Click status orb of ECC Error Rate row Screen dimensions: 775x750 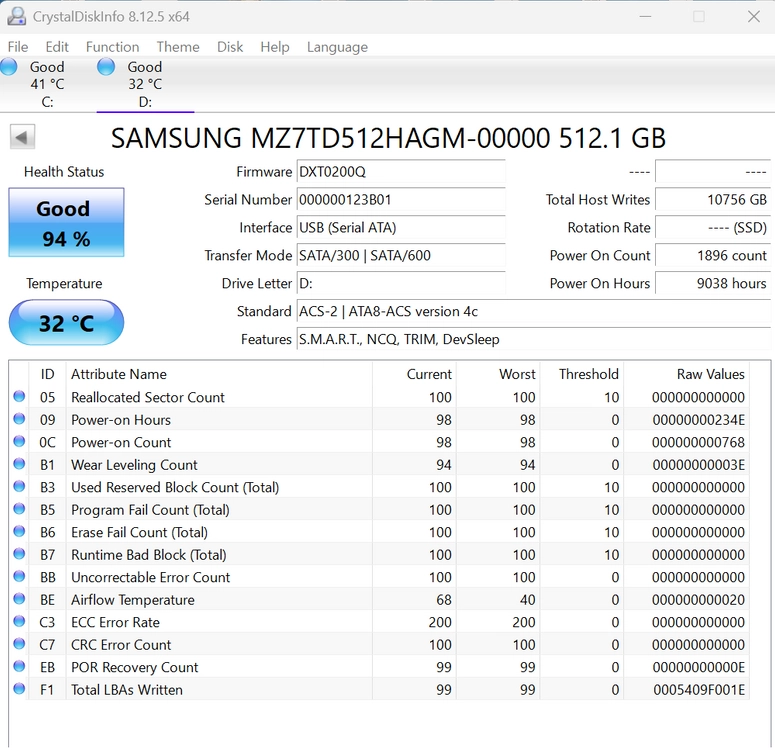(19, 621)
